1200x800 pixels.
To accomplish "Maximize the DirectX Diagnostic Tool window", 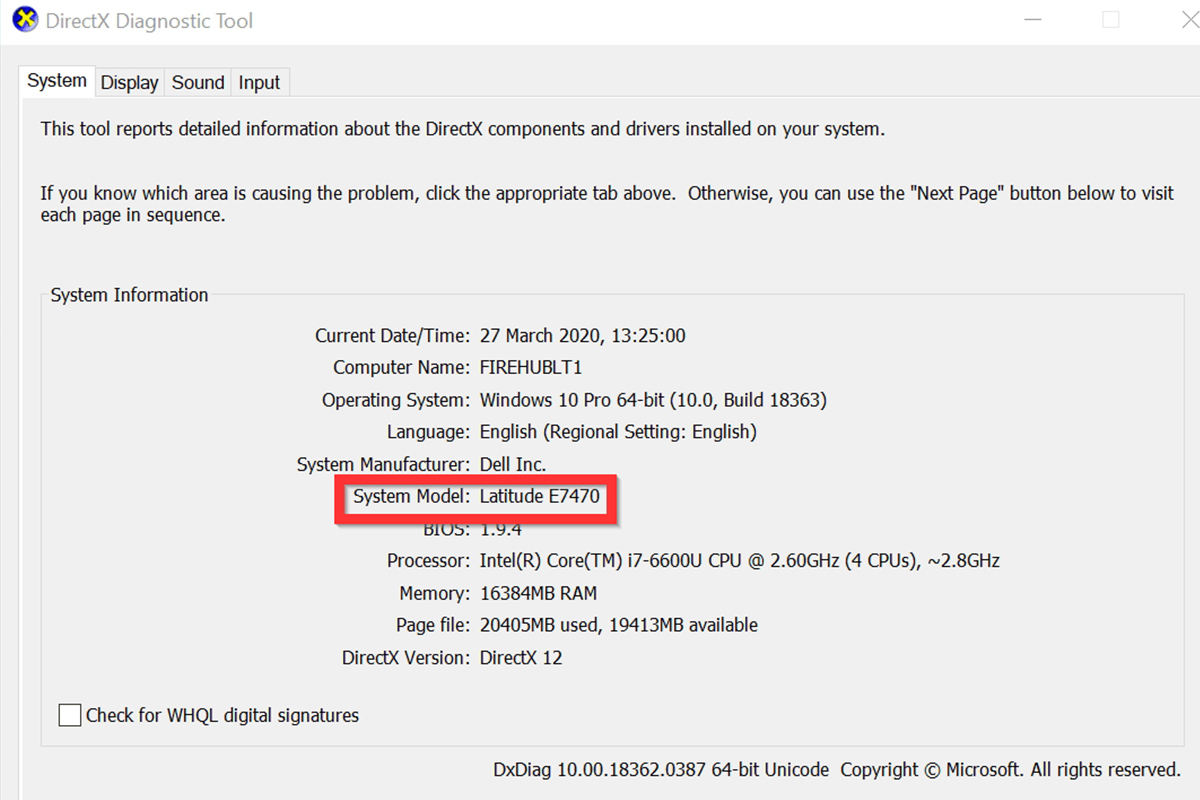I will [1111, 20].
